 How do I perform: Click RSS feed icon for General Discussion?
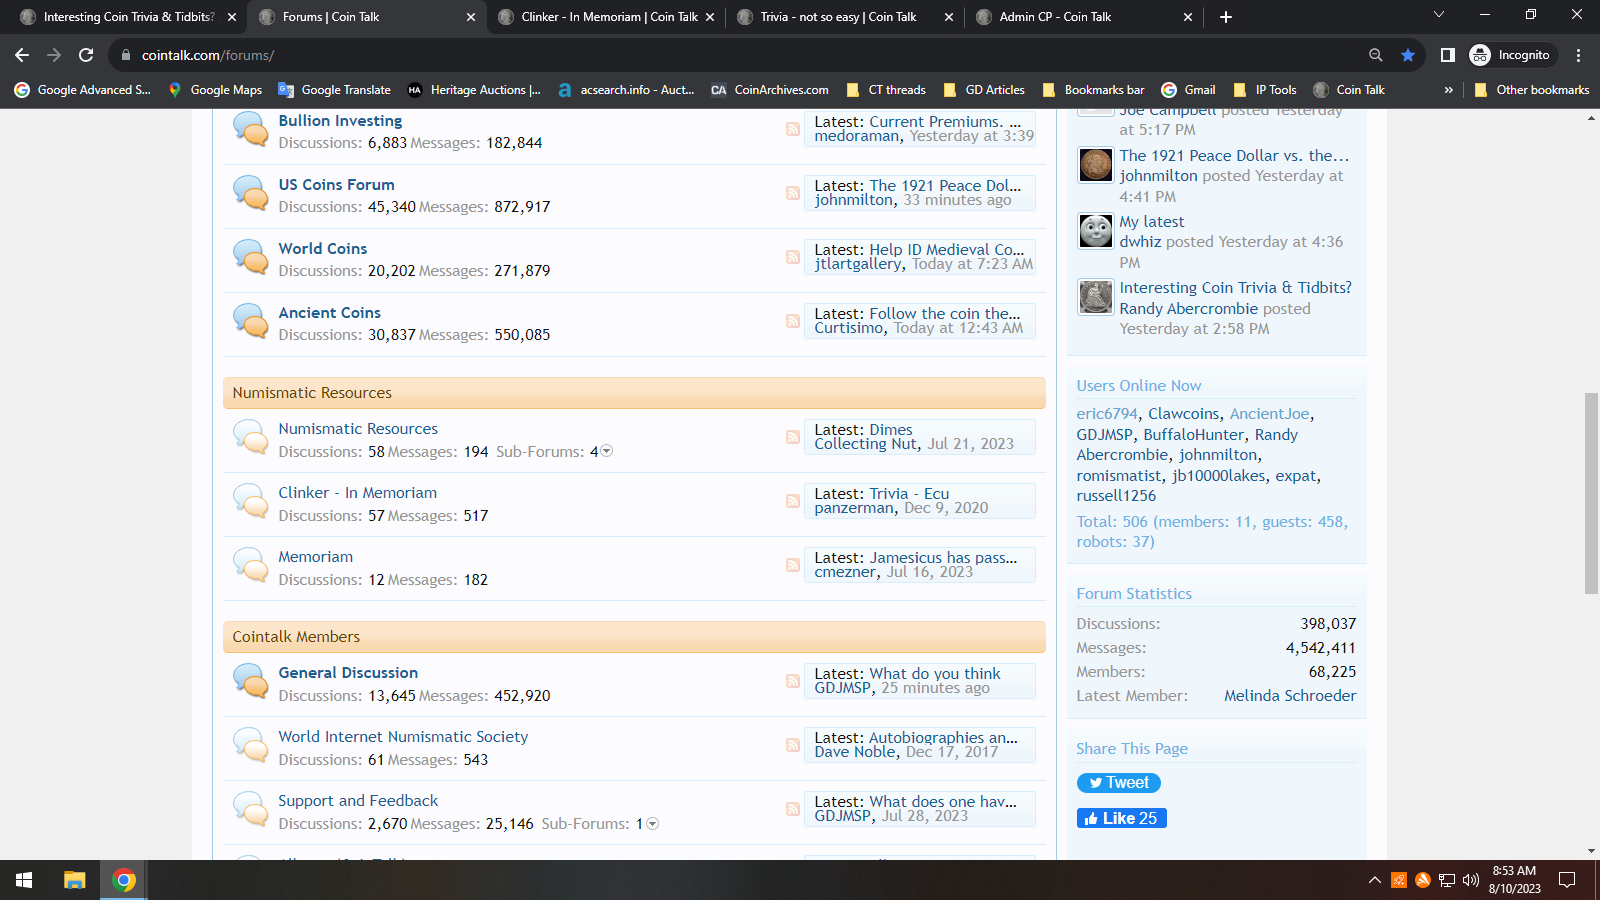pyautogui.click(x=792, y=681)
